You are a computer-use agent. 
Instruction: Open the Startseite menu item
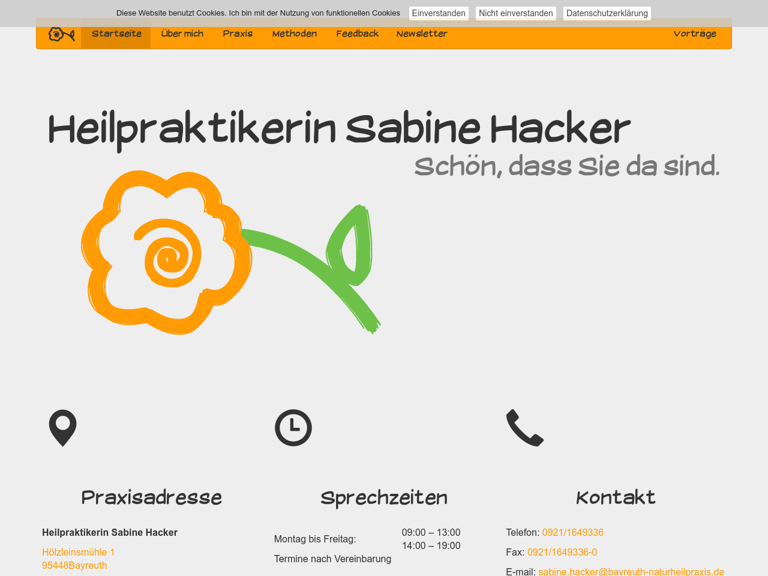tap(116, 34)
